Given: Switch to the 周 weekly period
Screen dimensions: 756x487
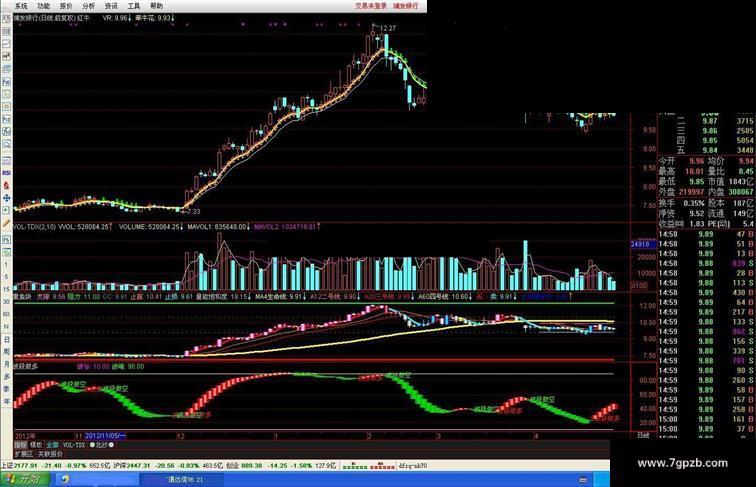Looking at the screenshot, I should point(6,352).
